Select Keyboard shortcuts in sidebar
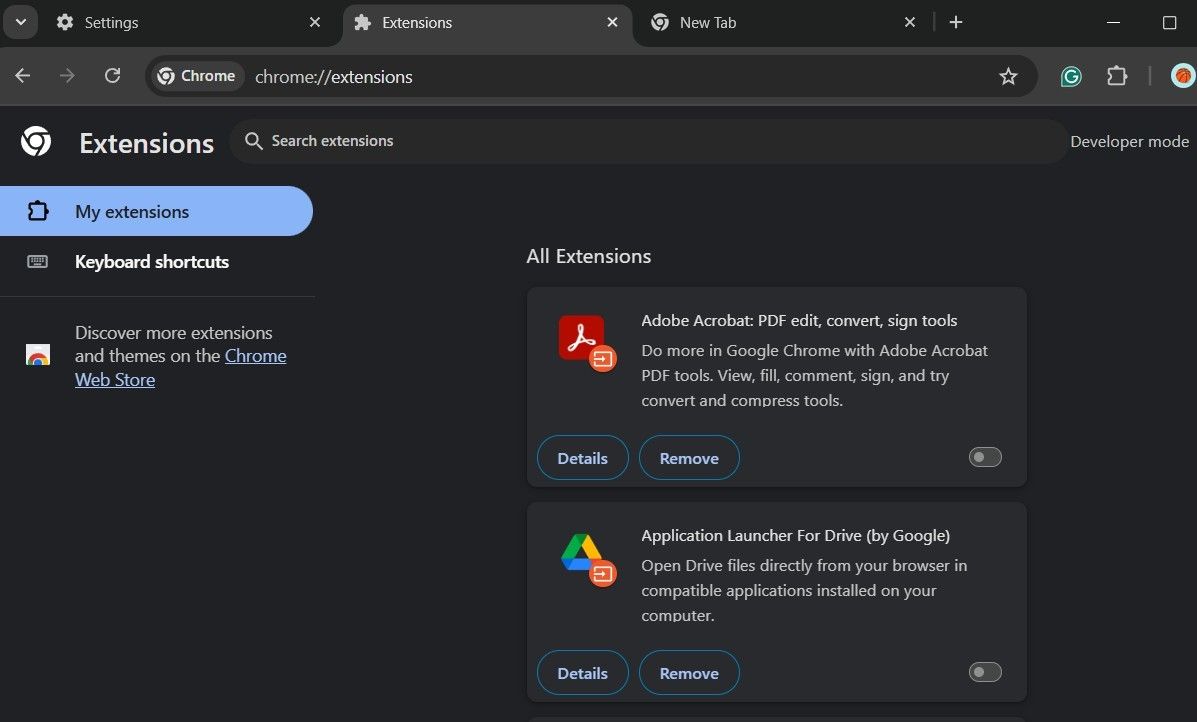Screen dimensions: 1197x722 (152, 262)
